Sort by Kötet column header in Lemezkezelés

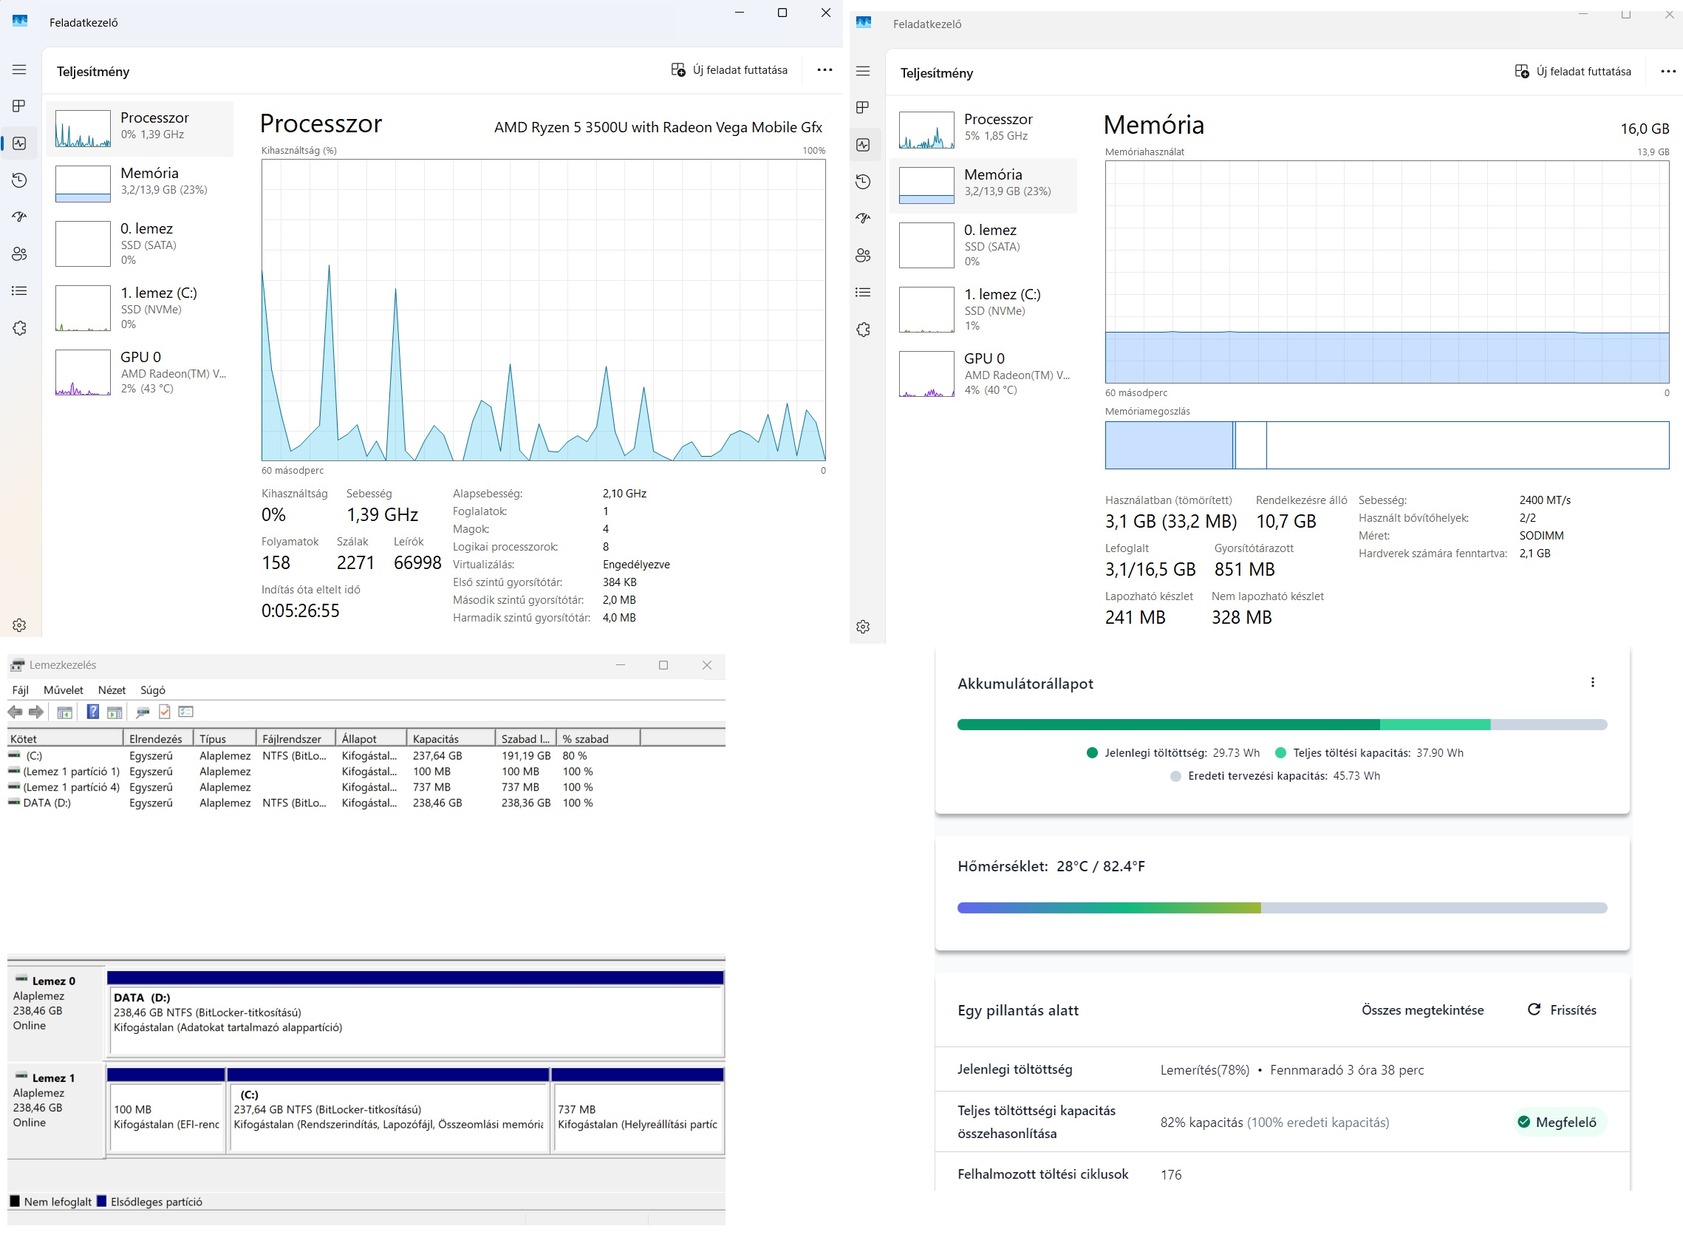coord(65,738)
